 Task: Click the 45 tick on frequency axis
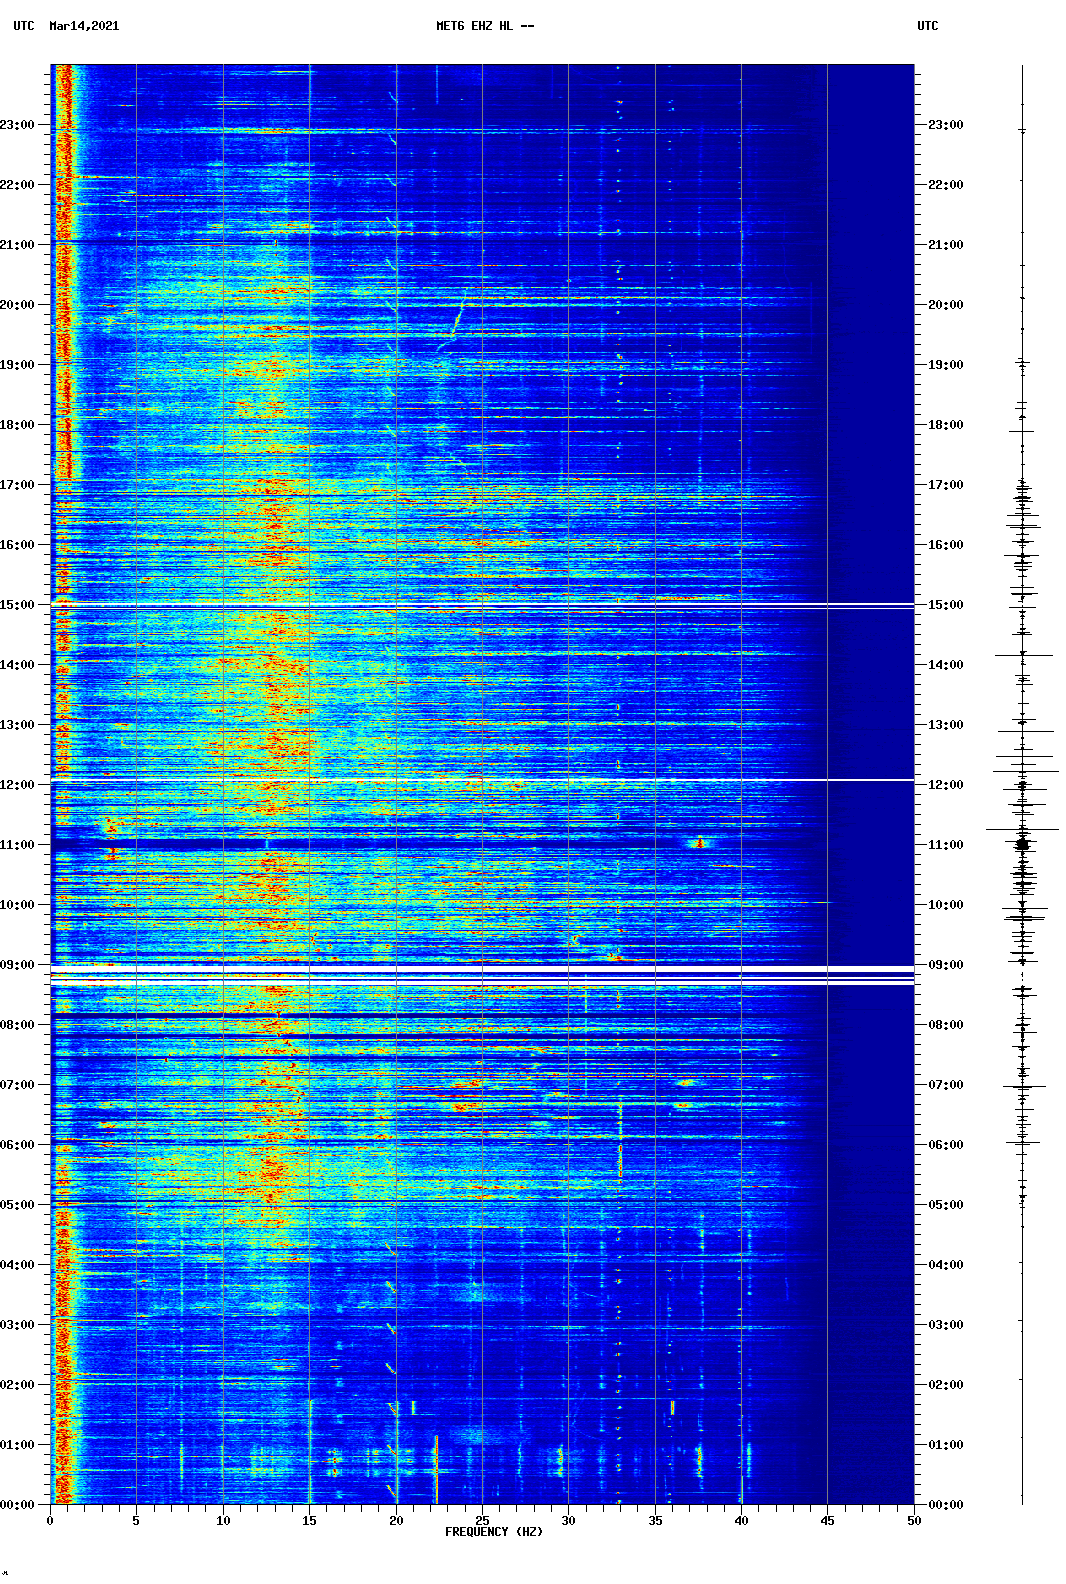point(827,1520)
